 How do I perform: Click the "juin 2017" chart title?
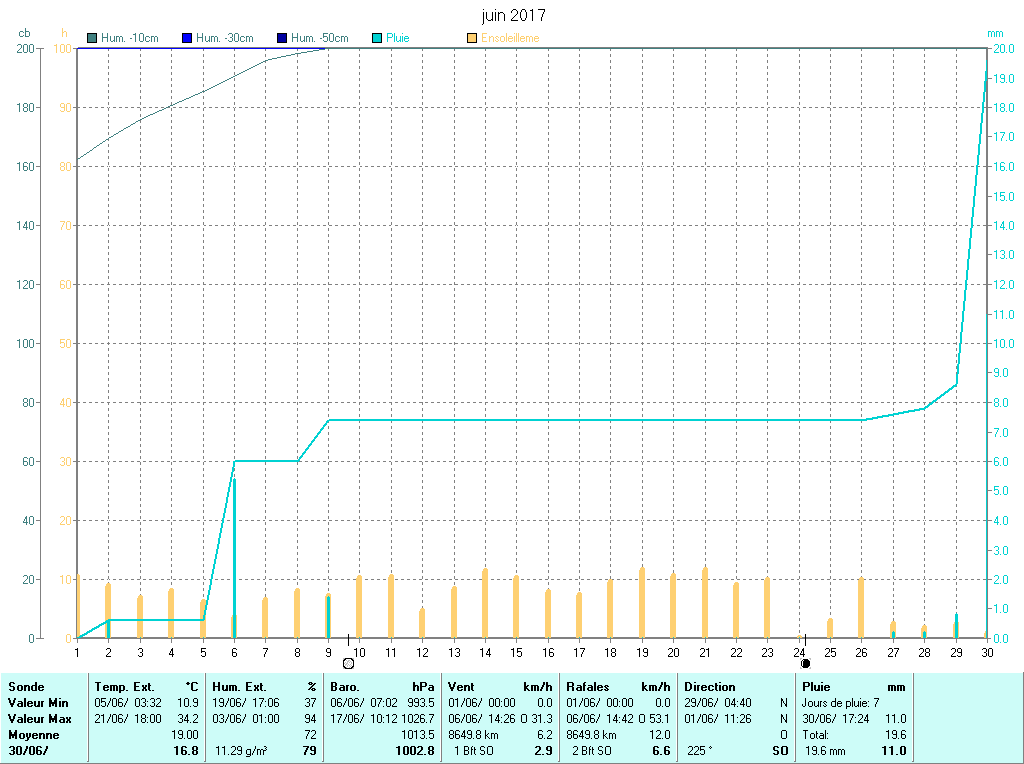coord(514,16)
